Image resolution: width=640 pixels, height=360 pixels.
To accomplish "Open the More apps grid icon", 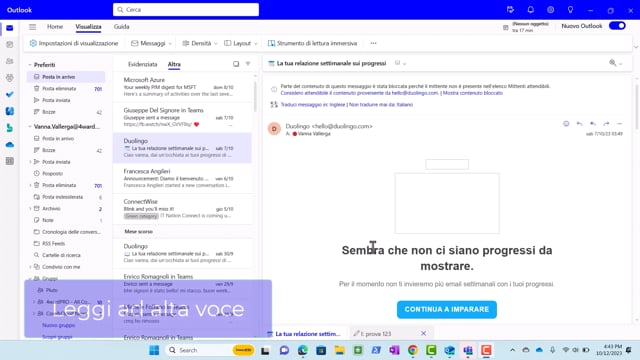I will coord(10,161).
